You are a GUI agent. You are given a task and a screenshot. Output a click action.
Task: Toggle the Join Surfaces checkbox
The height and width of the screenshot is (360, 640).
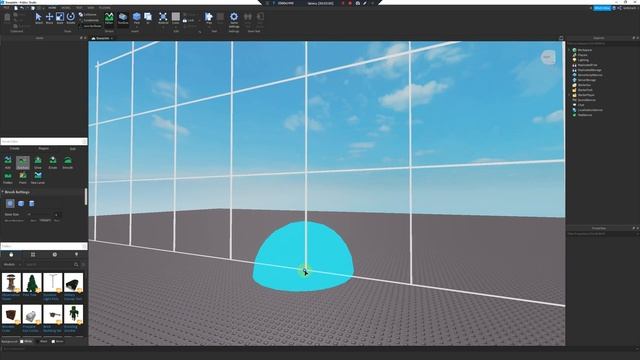point(91,26)
